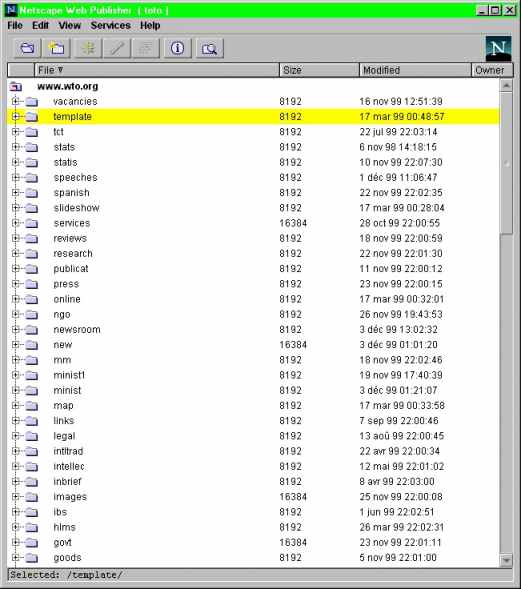Open the Services menu
This screenshot has width=521, height=589.
click(x=110, y=26)
